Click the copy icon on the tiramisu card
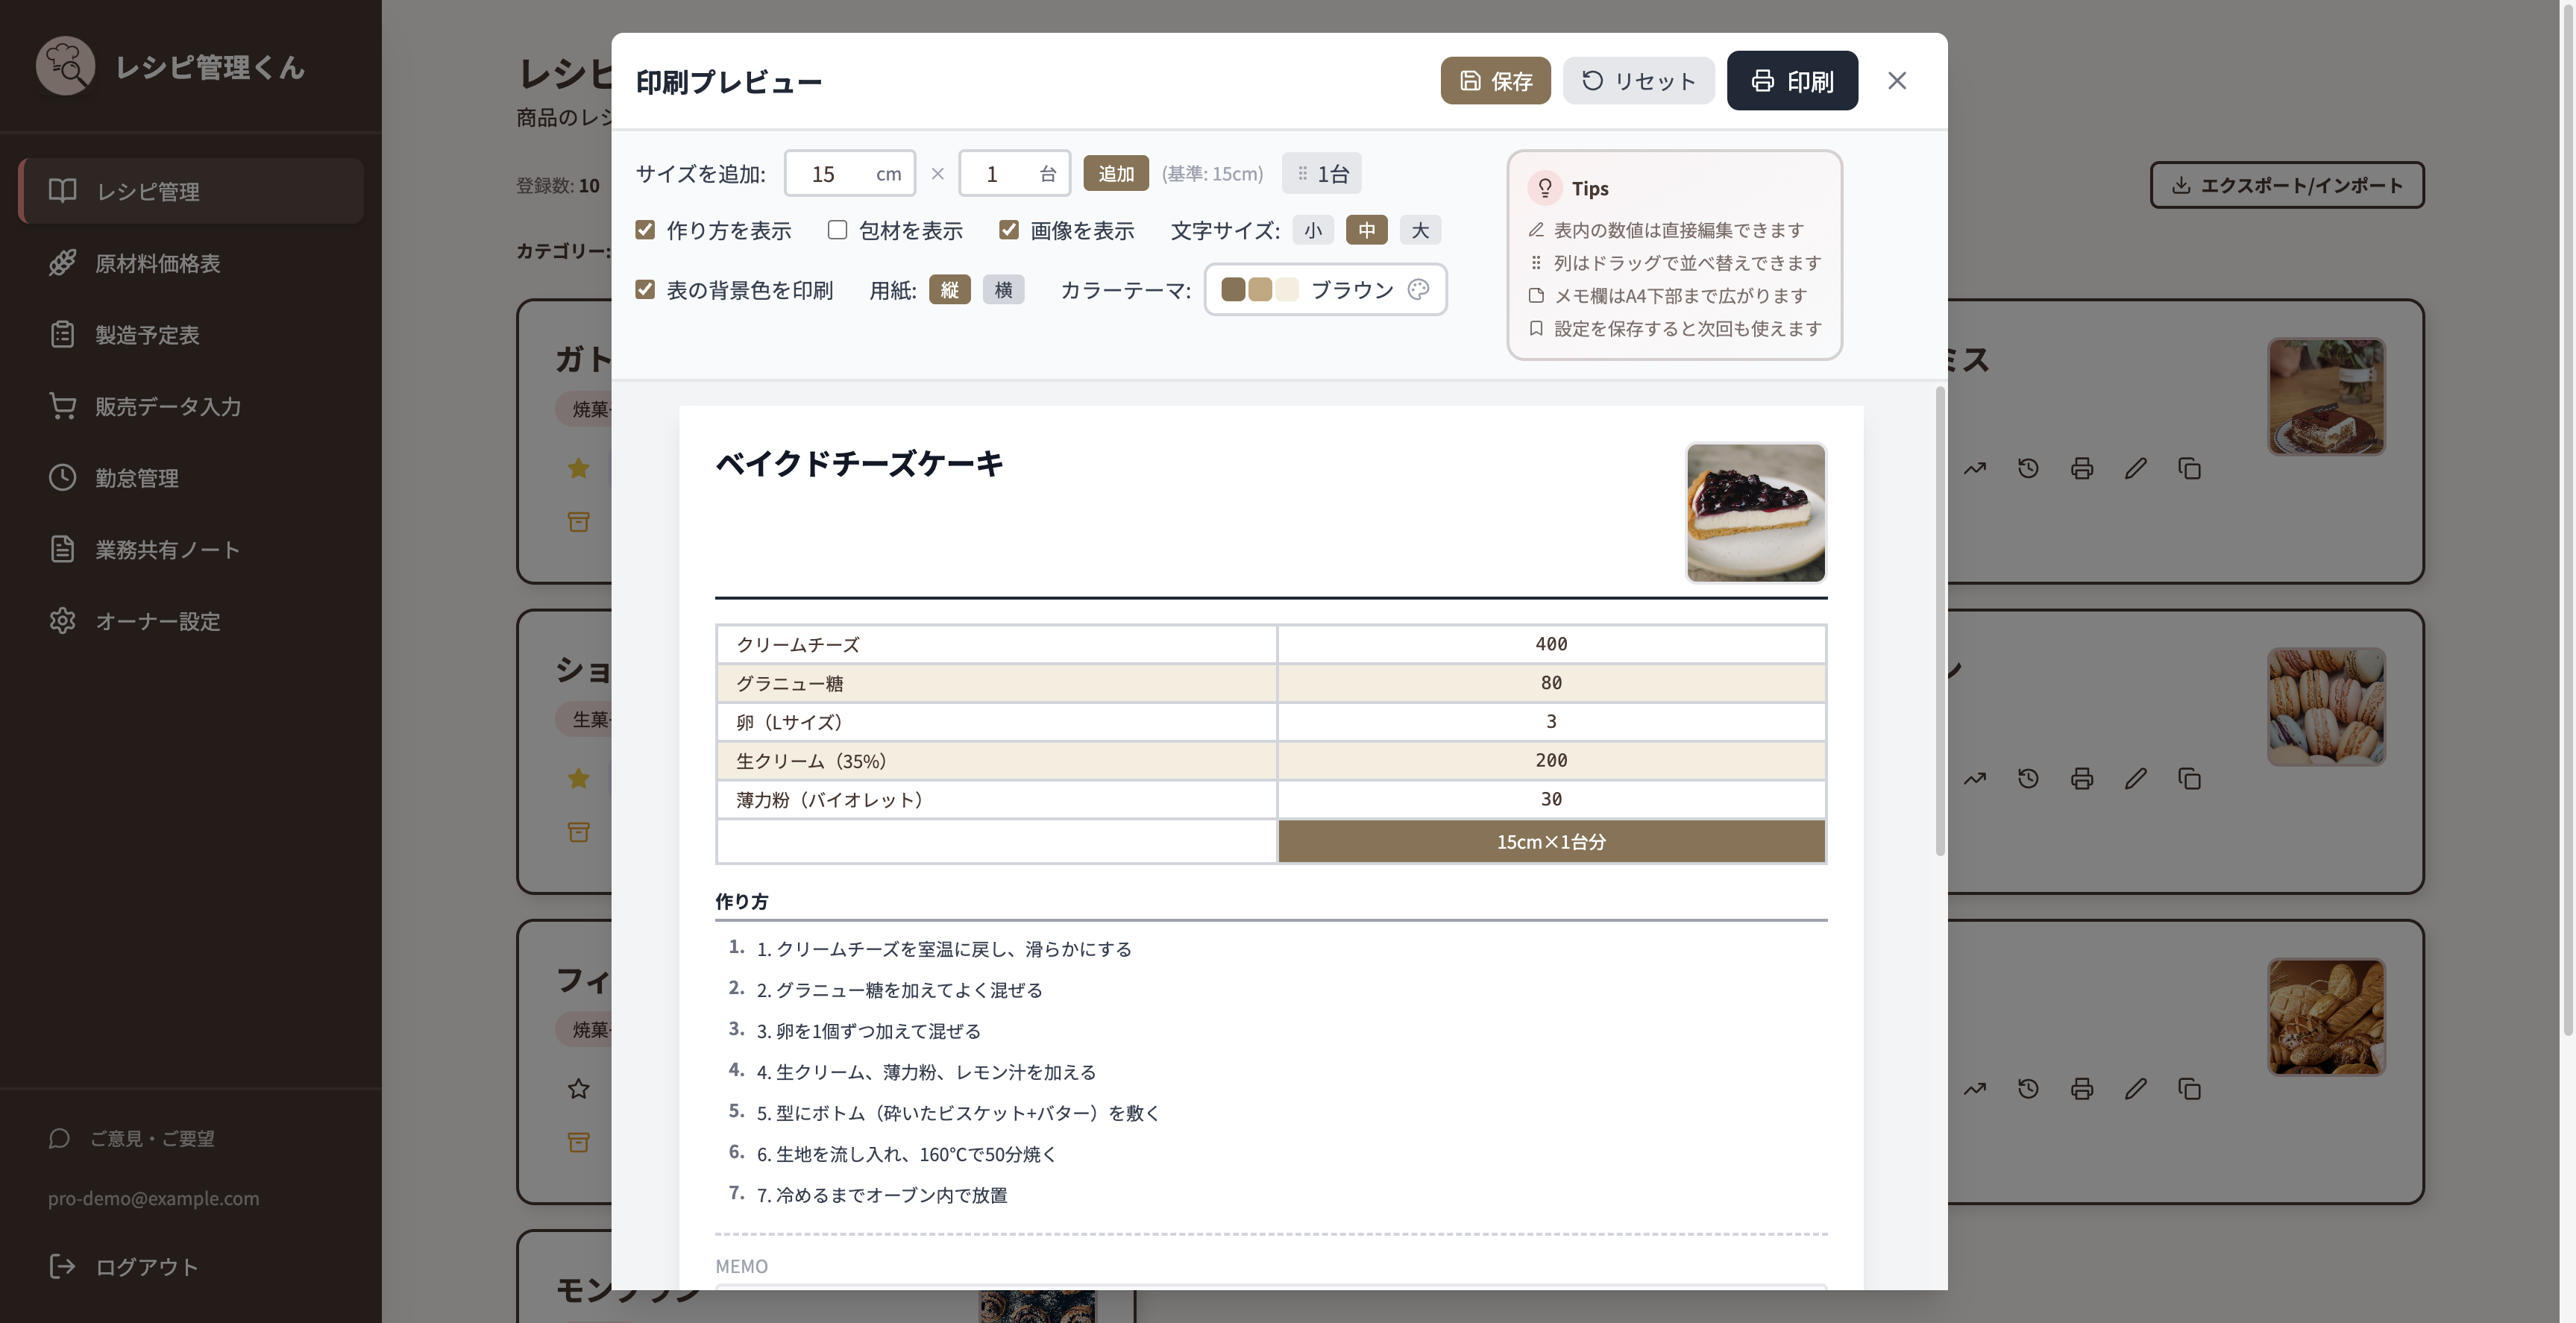This screenshot has height=1323, width=2576. tap(2189, 468)
